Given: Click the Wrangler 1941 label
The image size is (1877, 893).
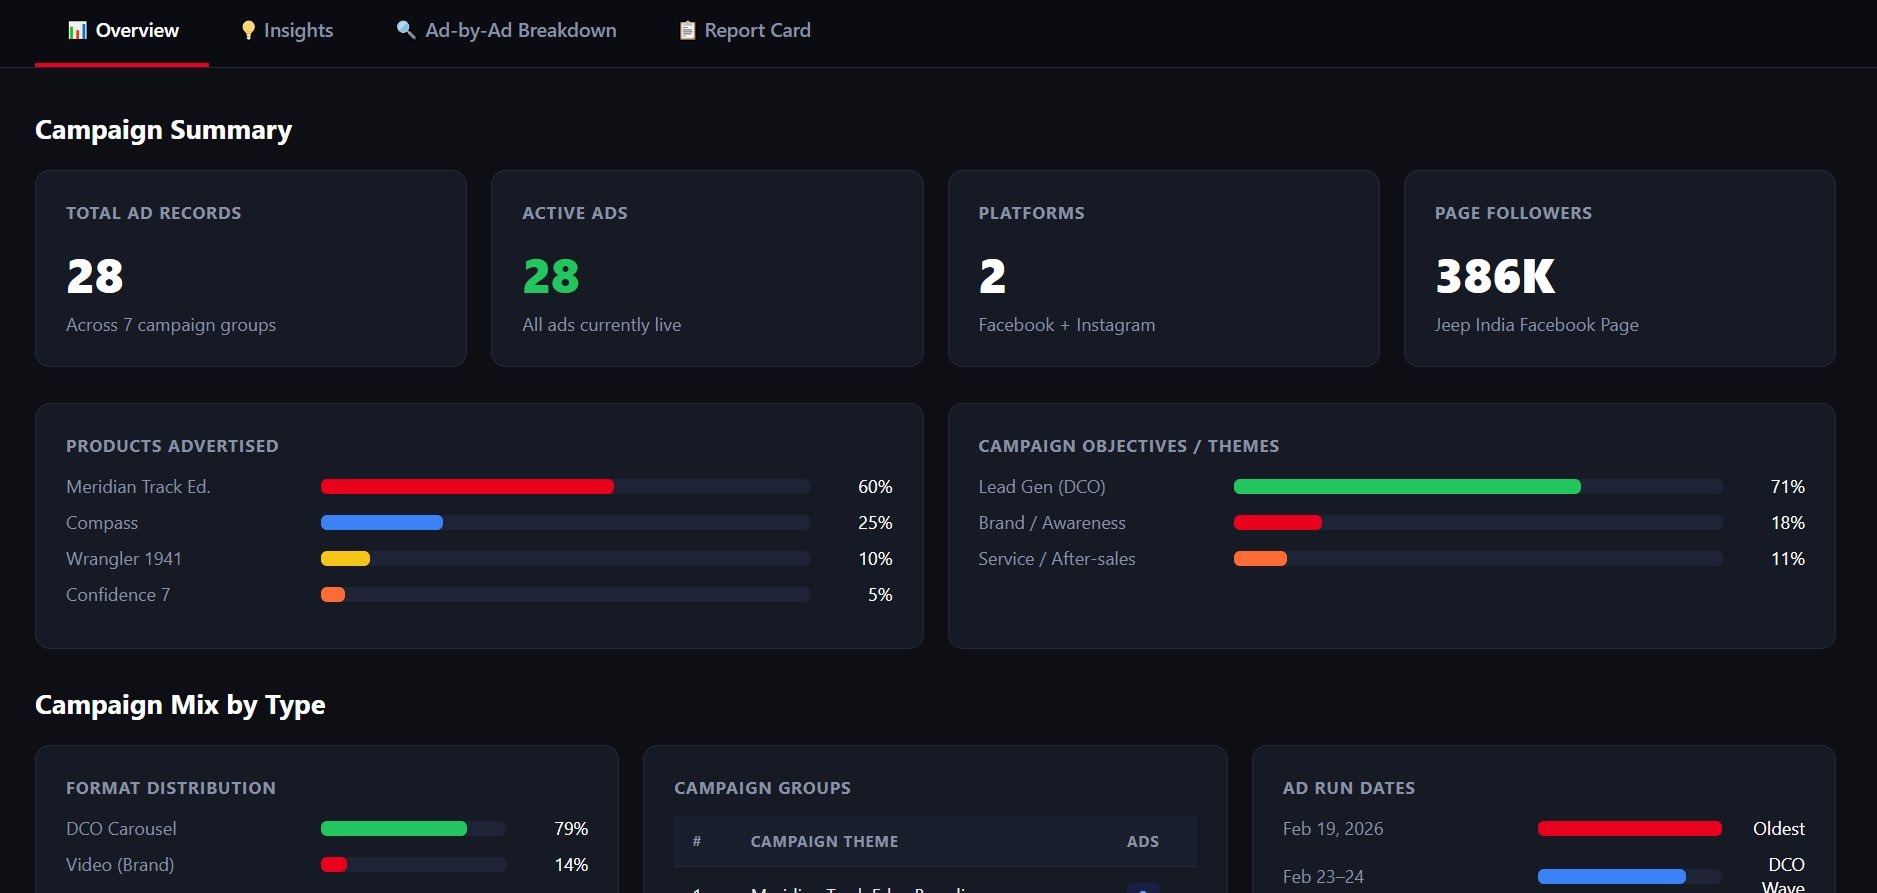Looking at the screenshot, I should (124, 559).
